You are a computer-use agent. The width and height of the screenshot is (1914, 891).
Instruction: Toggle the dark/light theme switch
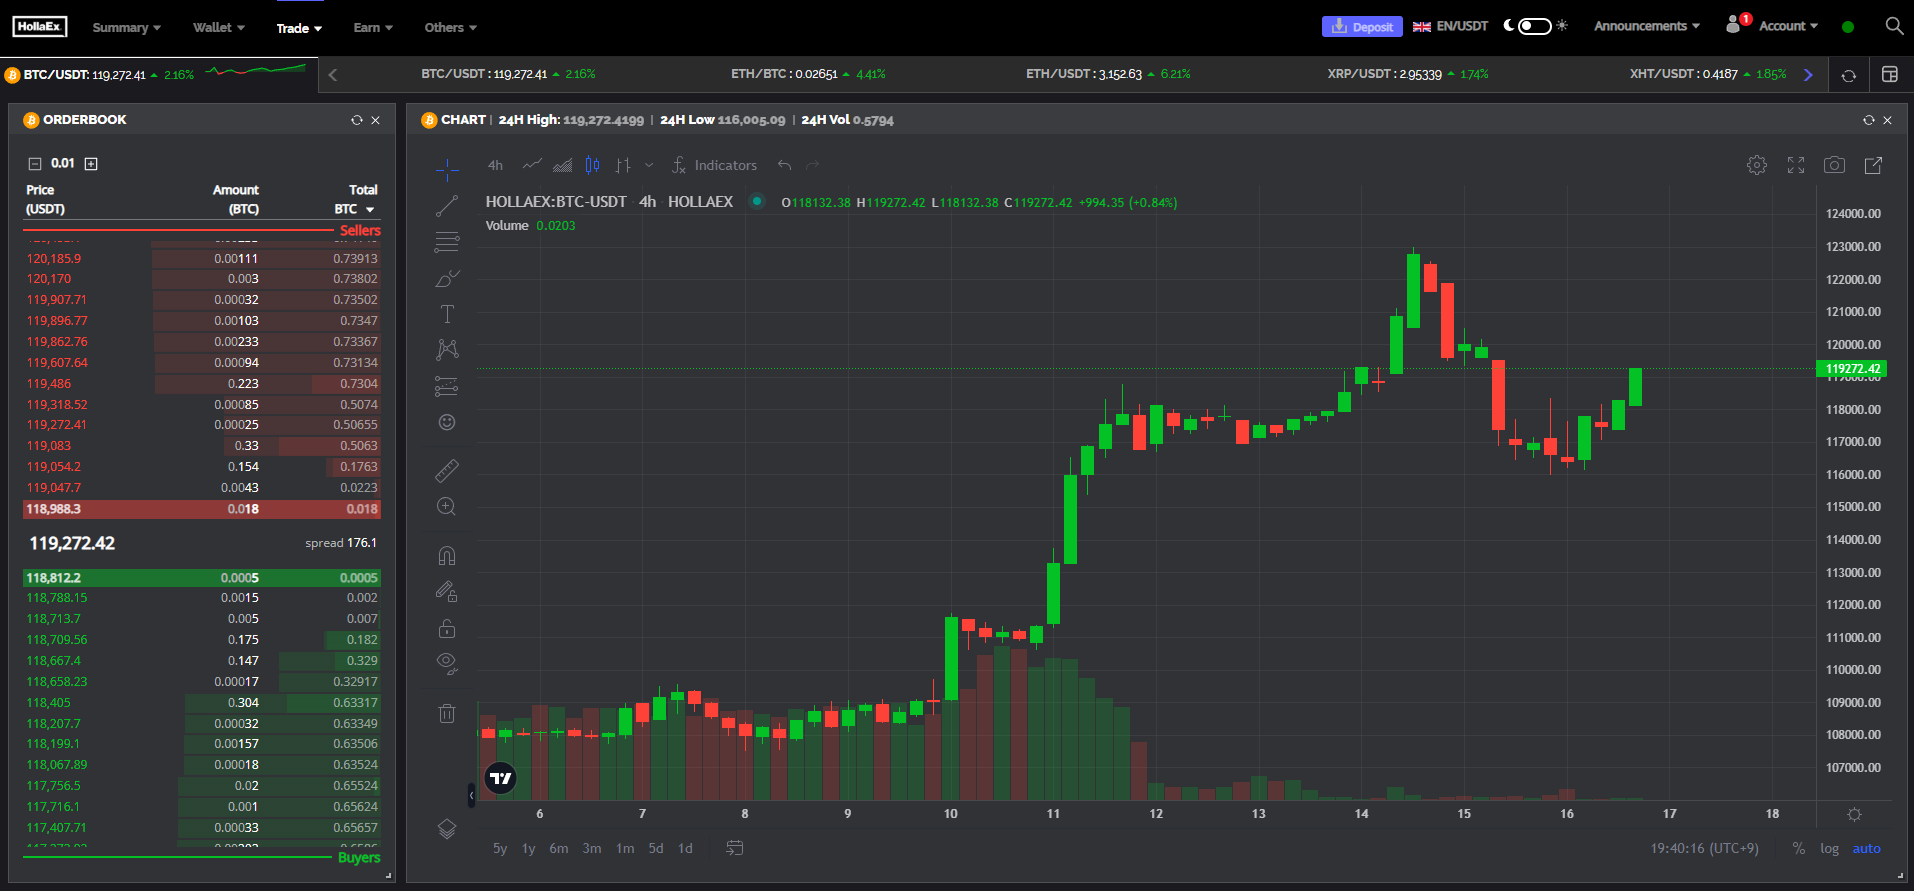(x=1535, y=26)
